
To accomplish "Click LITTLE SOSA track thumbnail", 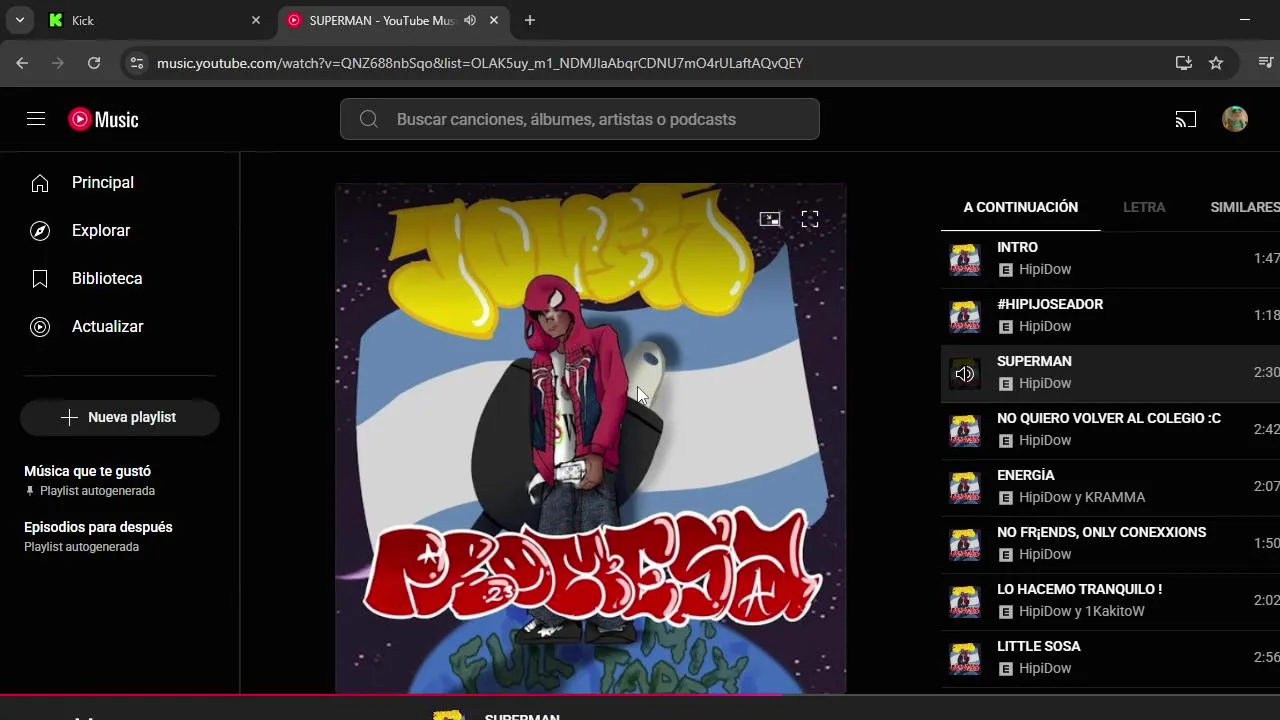I will click(965, 659).
